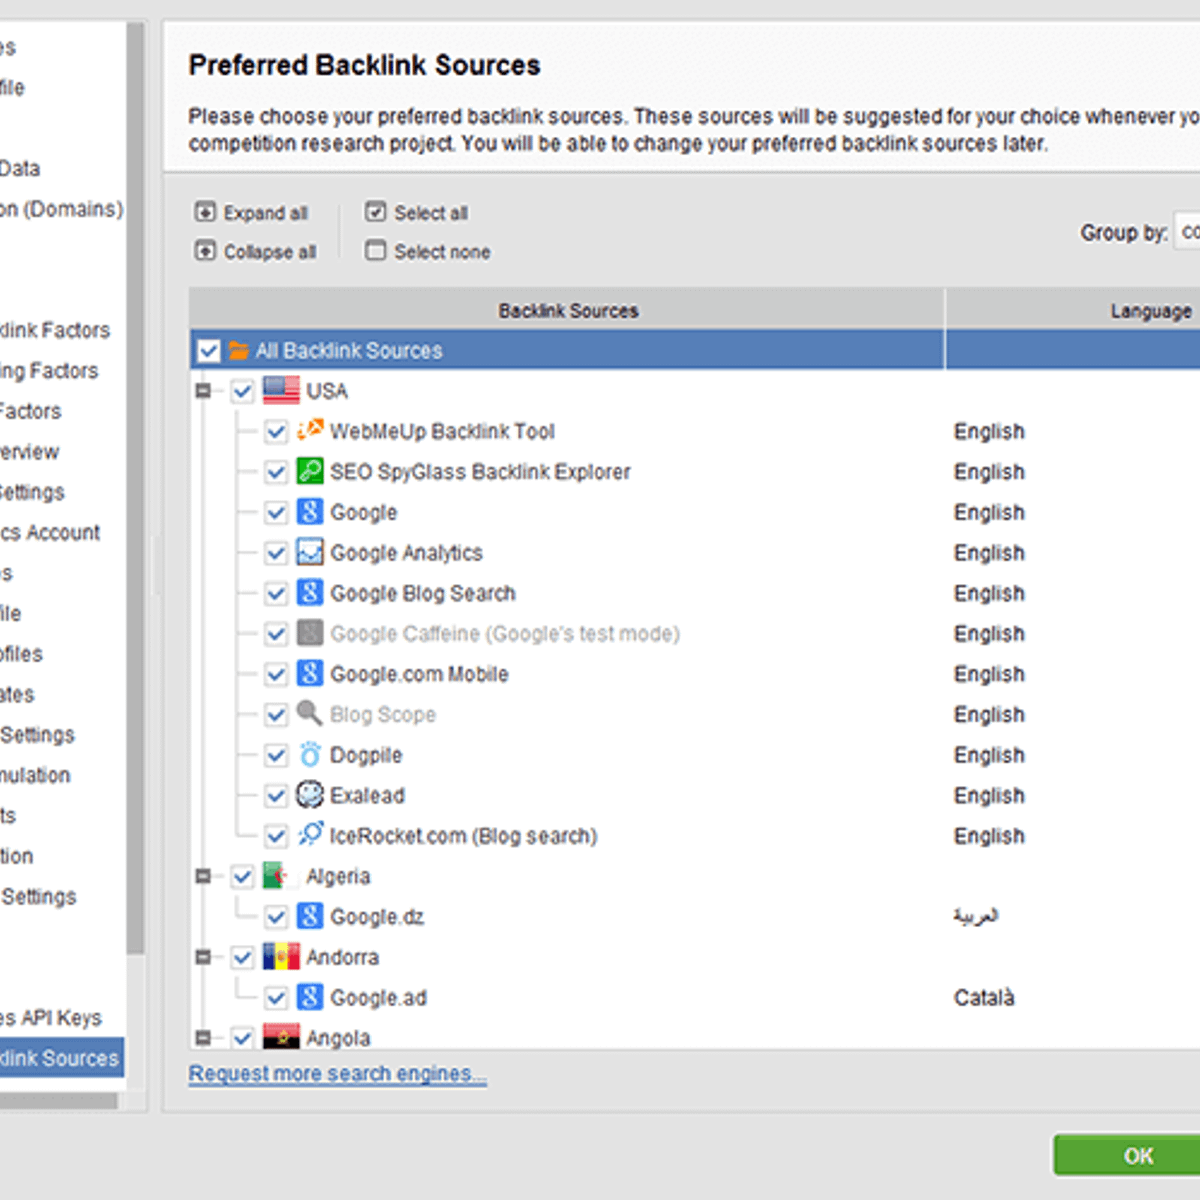Click the Select none label
This screenshot has width=1200, height=1200.
(442, 252)
